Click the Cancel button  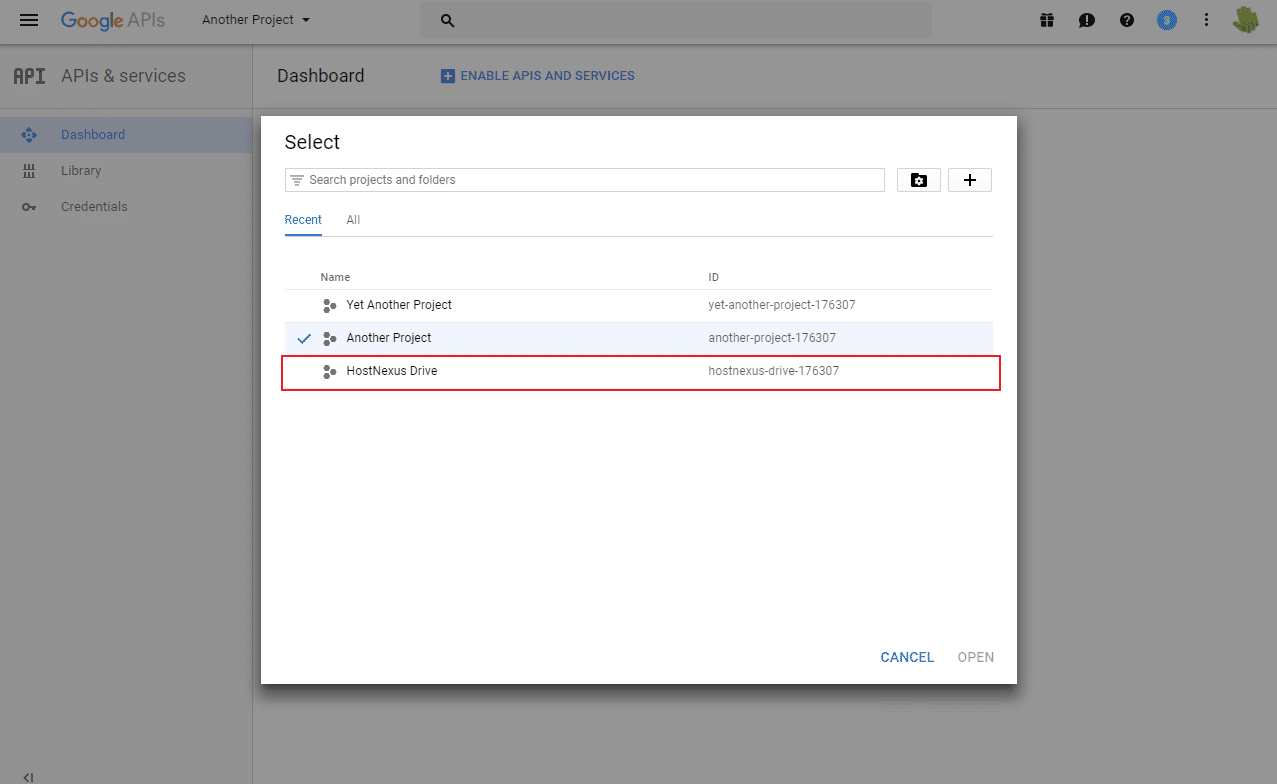(907, 657)
